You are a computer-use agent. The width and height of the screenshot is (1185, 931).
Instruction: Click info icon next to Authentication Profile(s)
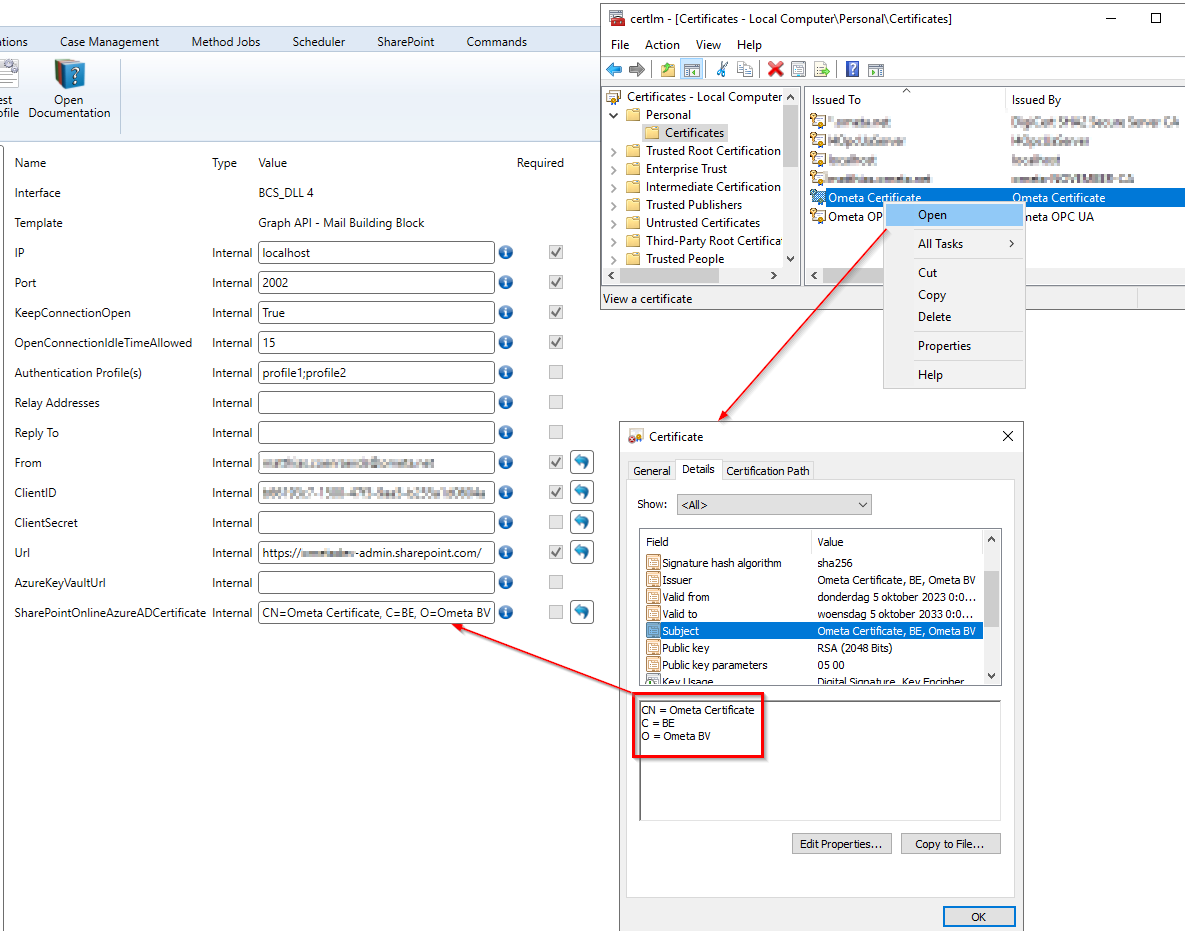click(x=506, y=372)
